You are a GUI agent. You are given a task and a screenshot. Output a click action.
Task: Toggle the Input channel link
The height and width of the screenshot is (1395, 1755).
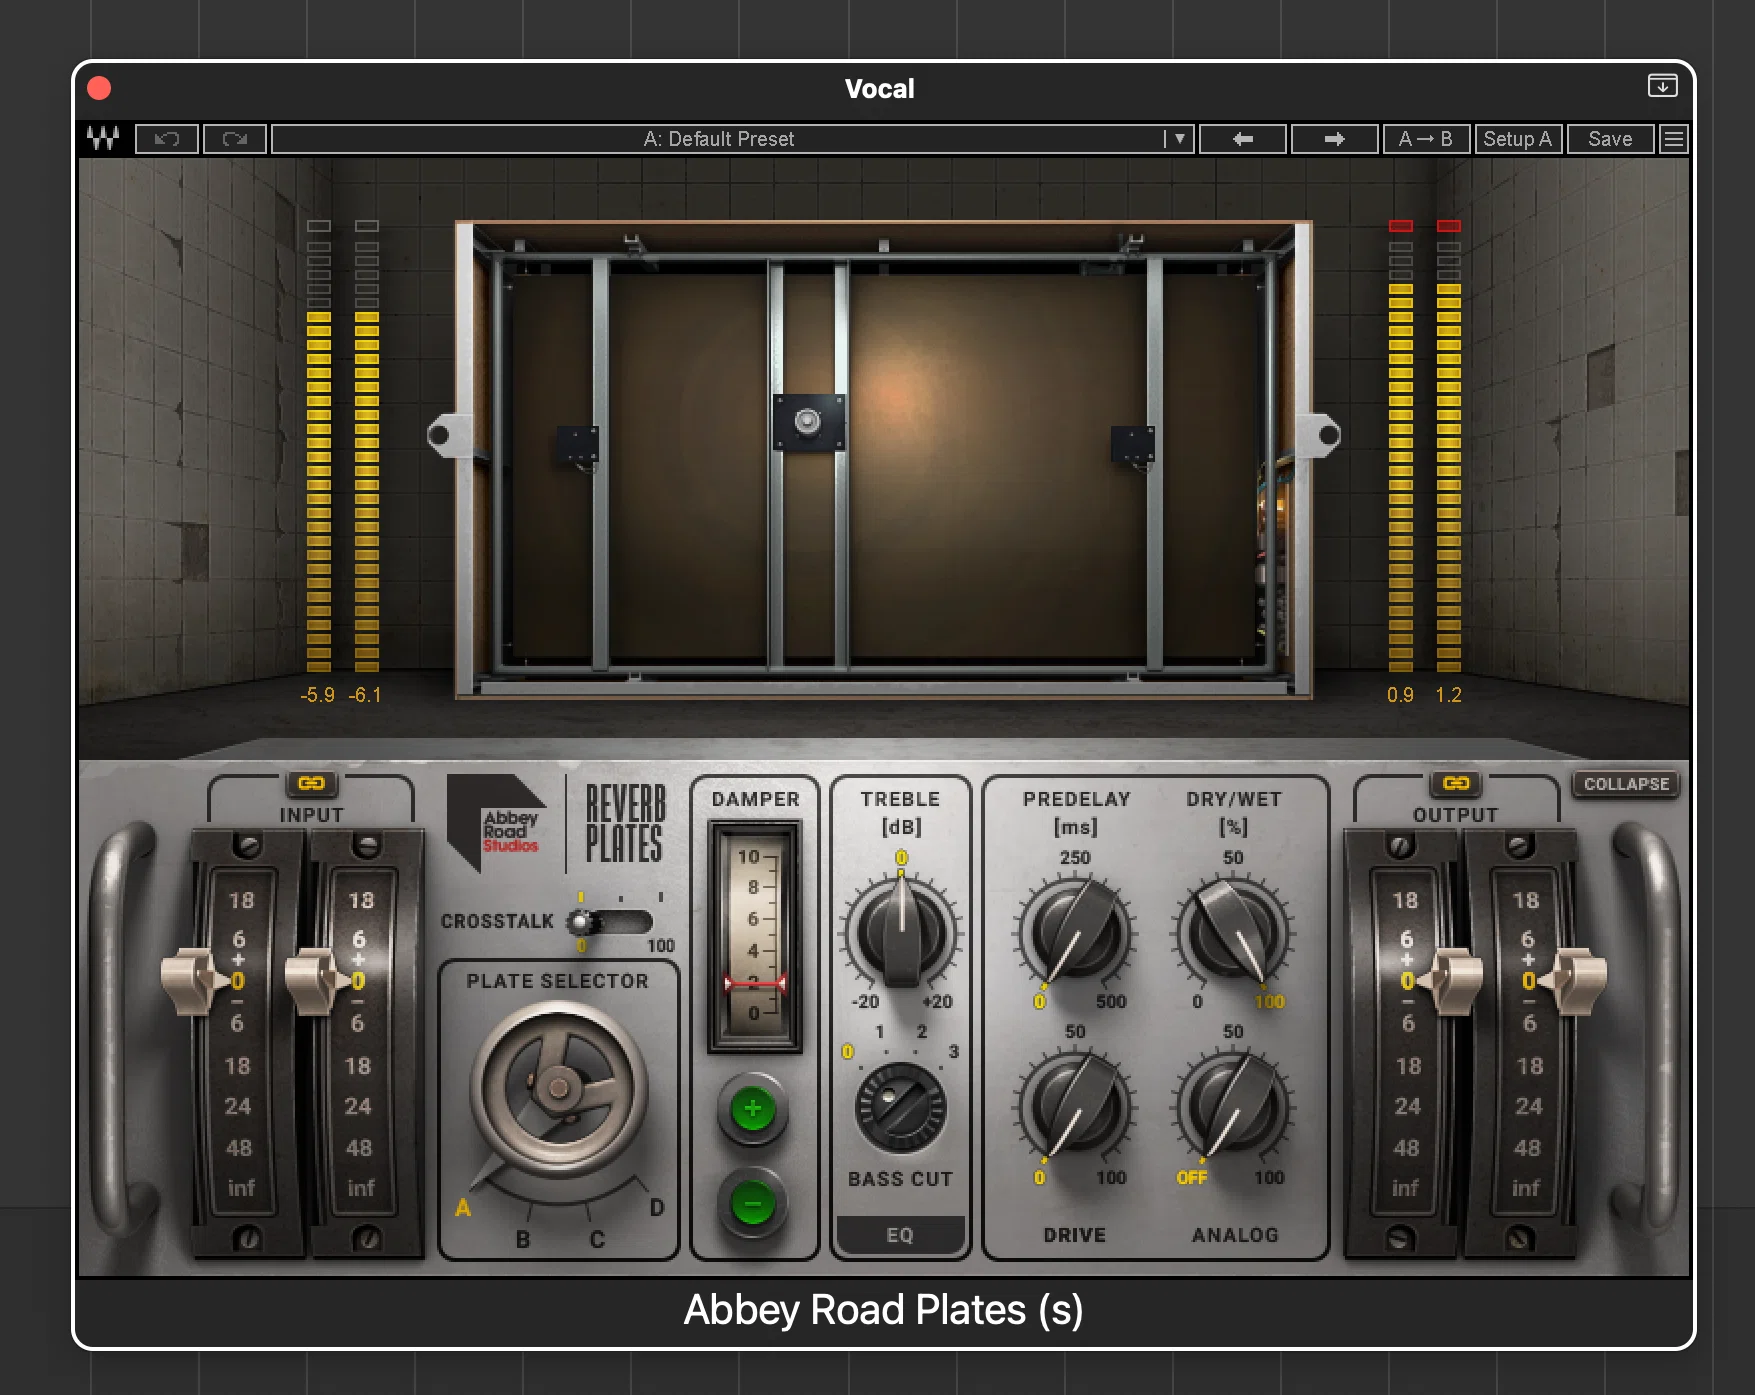[311, 783]
